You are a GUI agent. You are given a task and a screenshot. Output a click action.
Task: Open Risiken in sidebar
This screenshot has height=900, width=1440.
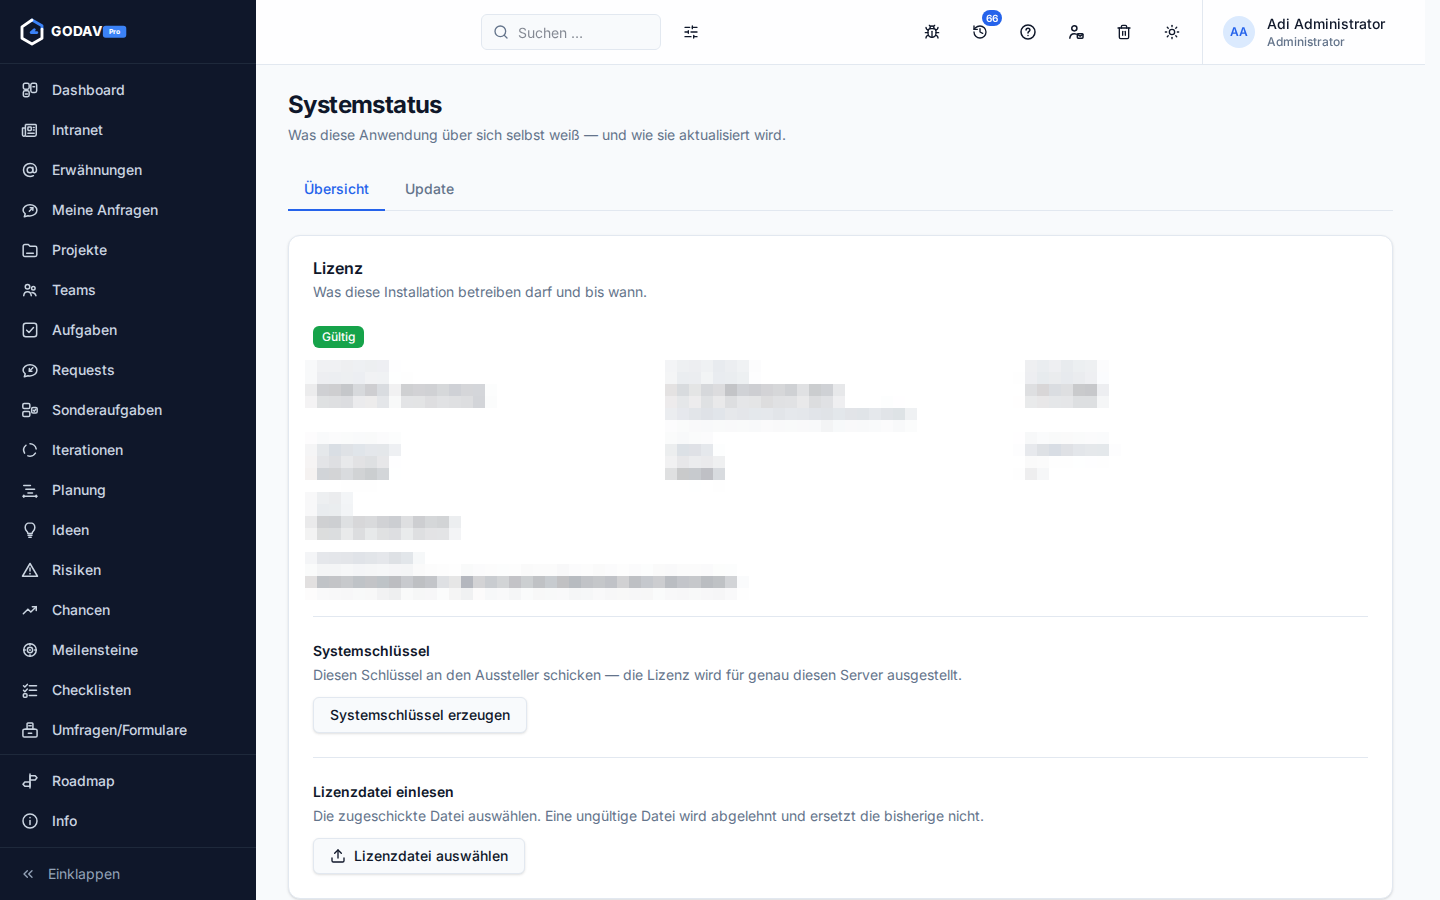128,570
